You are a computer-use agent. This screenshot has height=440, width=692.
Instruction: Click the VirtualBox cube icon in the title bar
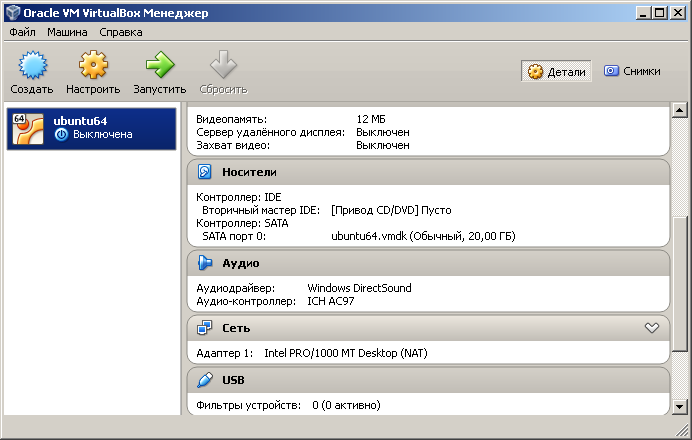(13, 12)
